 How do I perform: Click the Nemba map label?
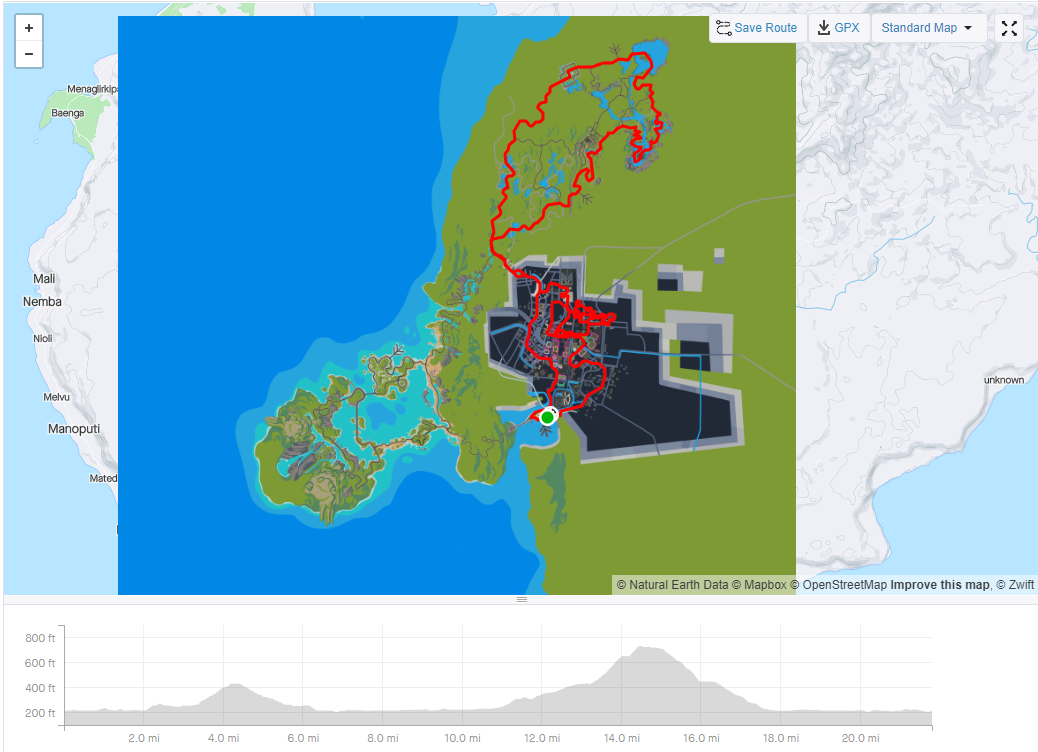[x=42, y=302]
